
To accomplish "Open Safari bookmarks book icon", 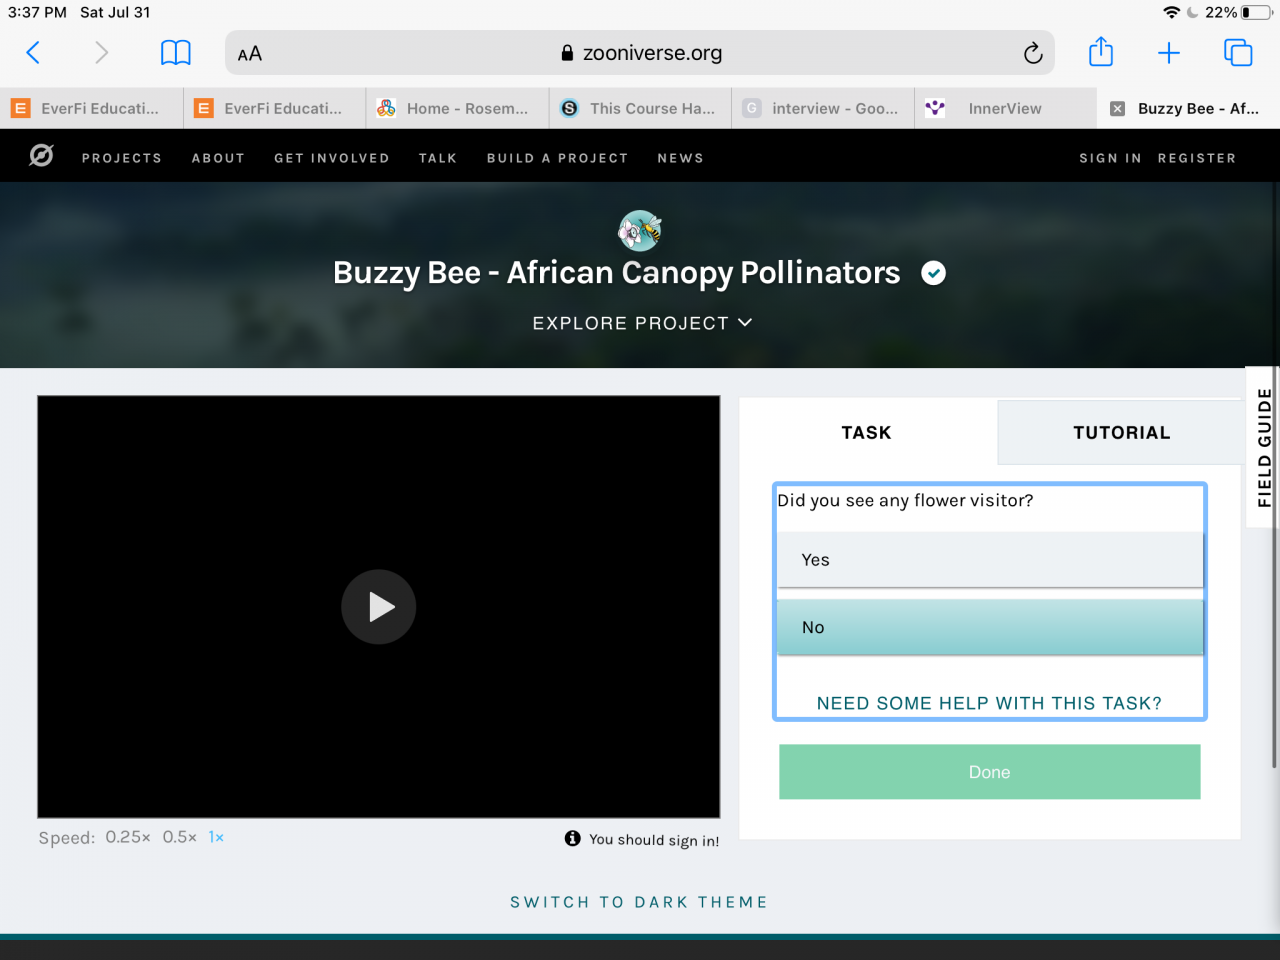I will click(176, 53).
